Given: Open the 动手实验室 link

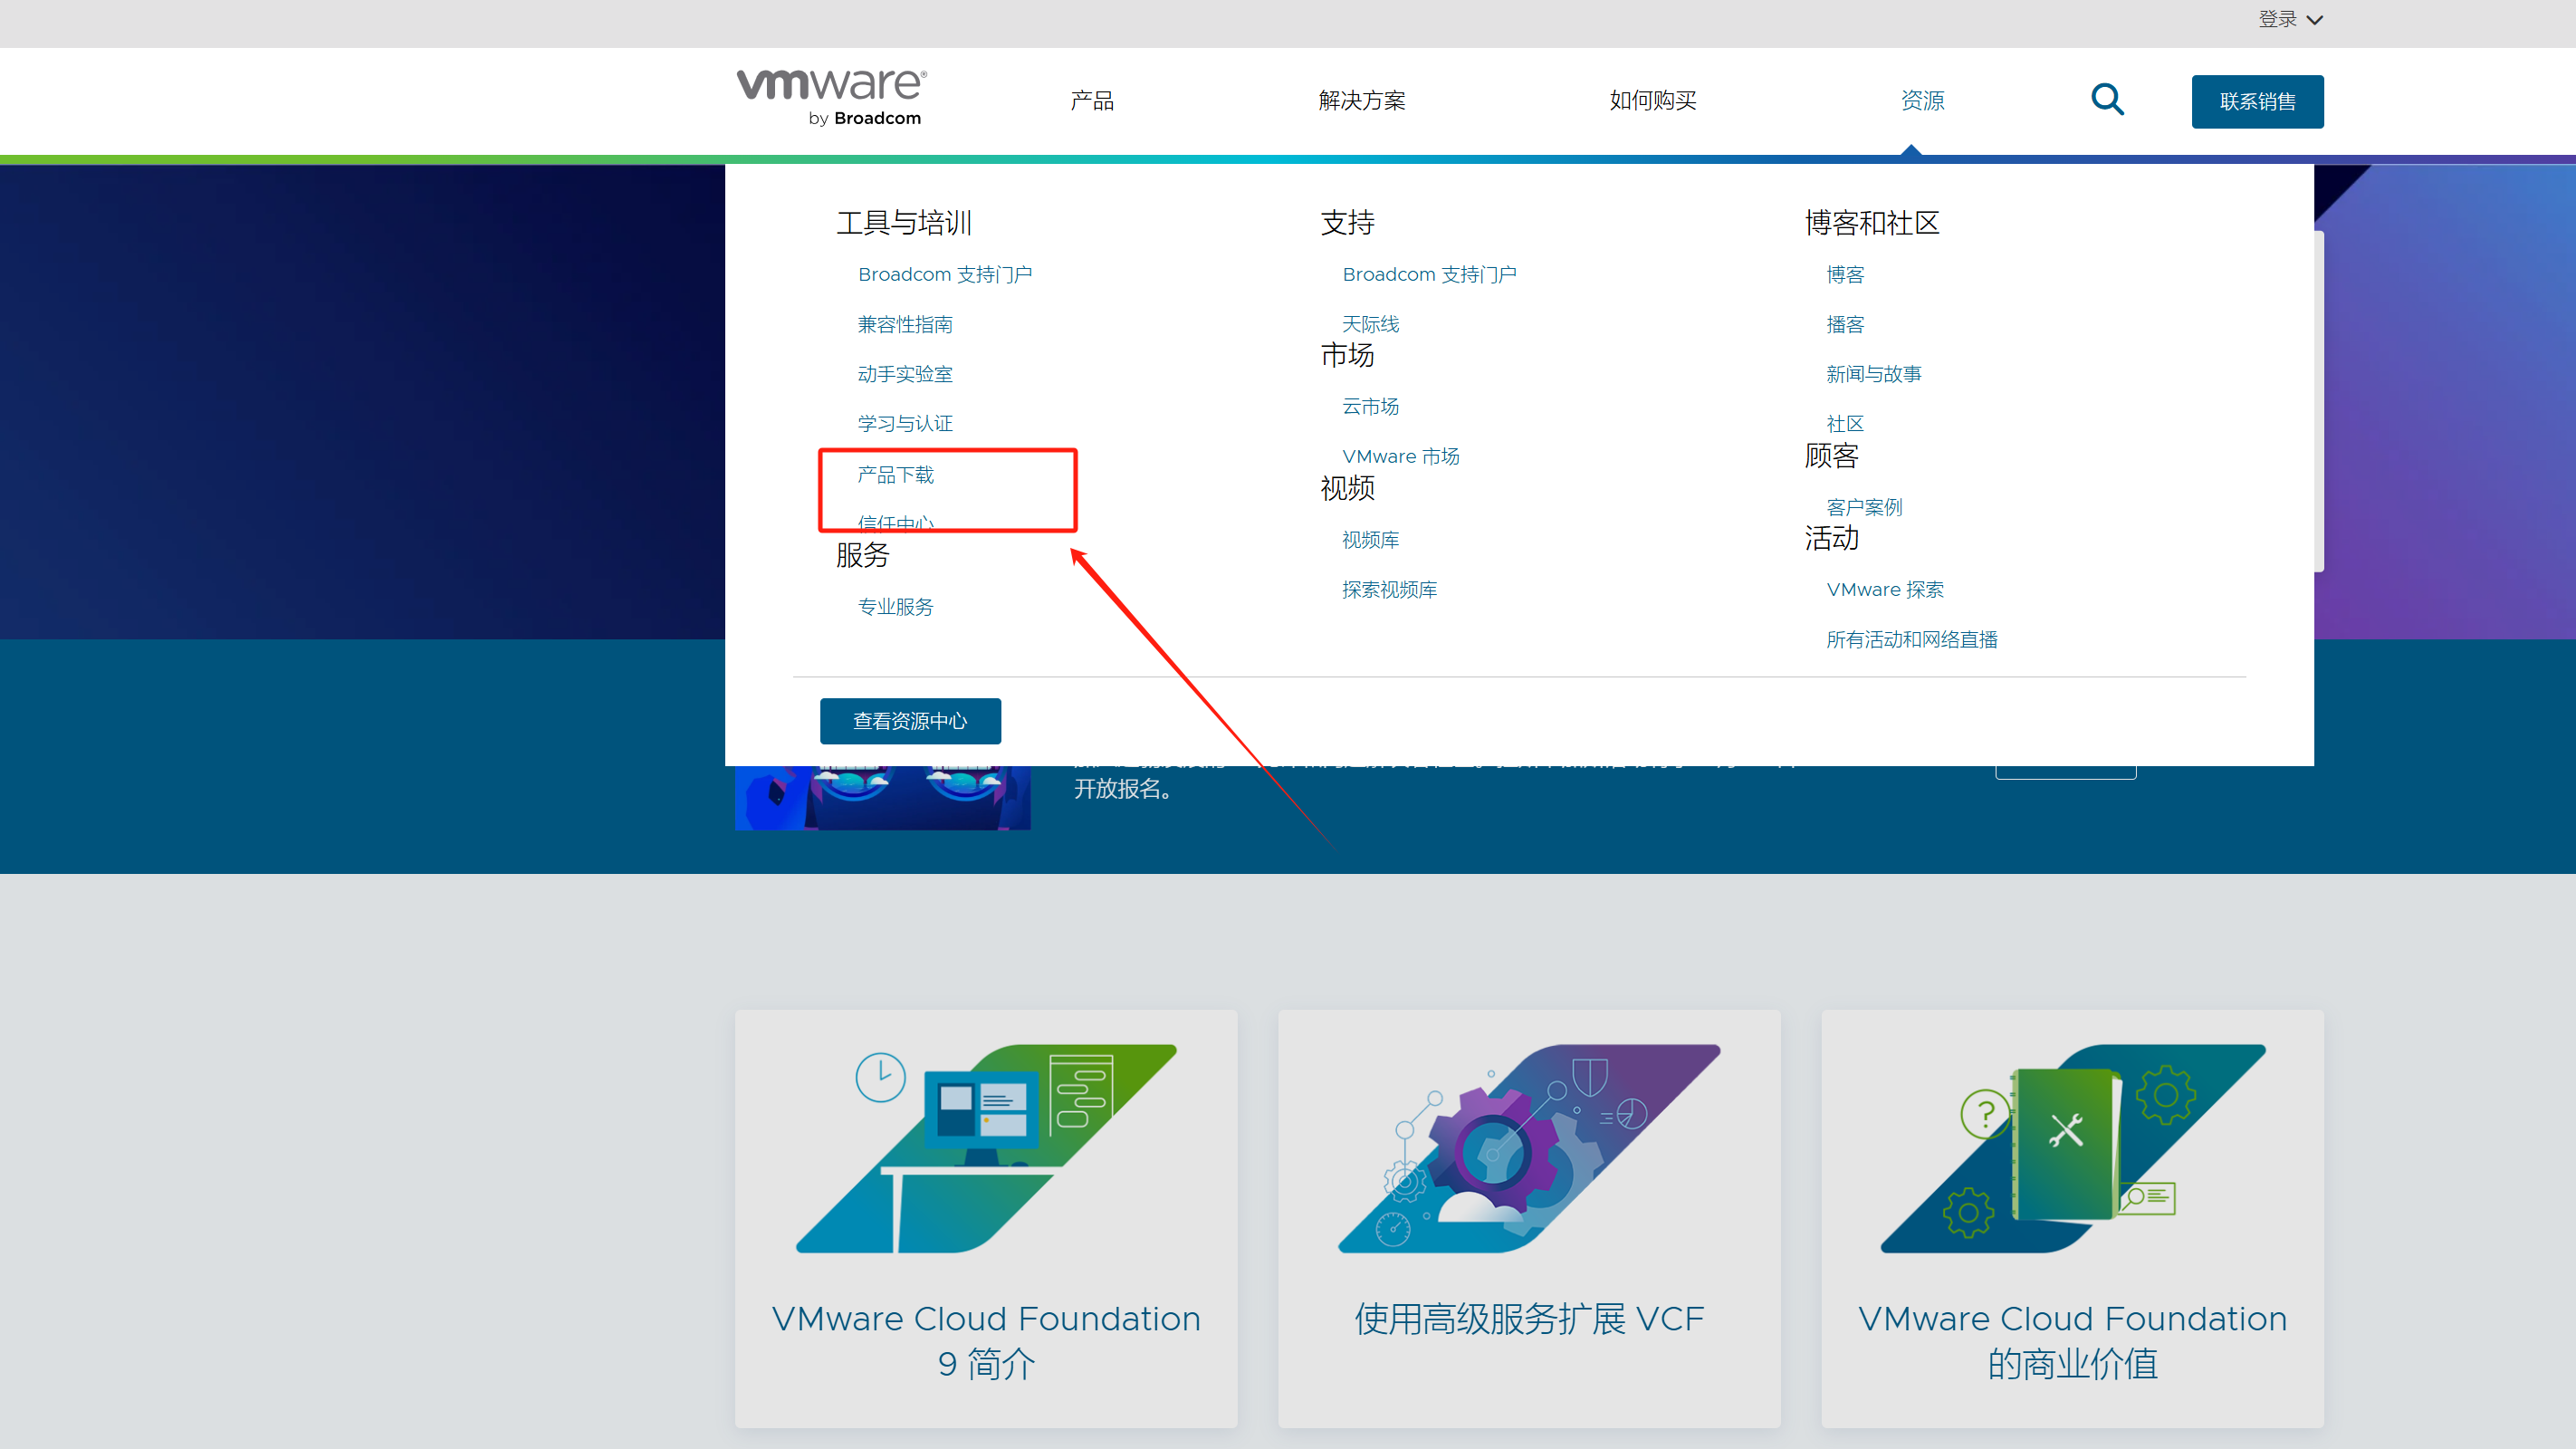Looking at the screenshot, I should click(x=905, y=374).
